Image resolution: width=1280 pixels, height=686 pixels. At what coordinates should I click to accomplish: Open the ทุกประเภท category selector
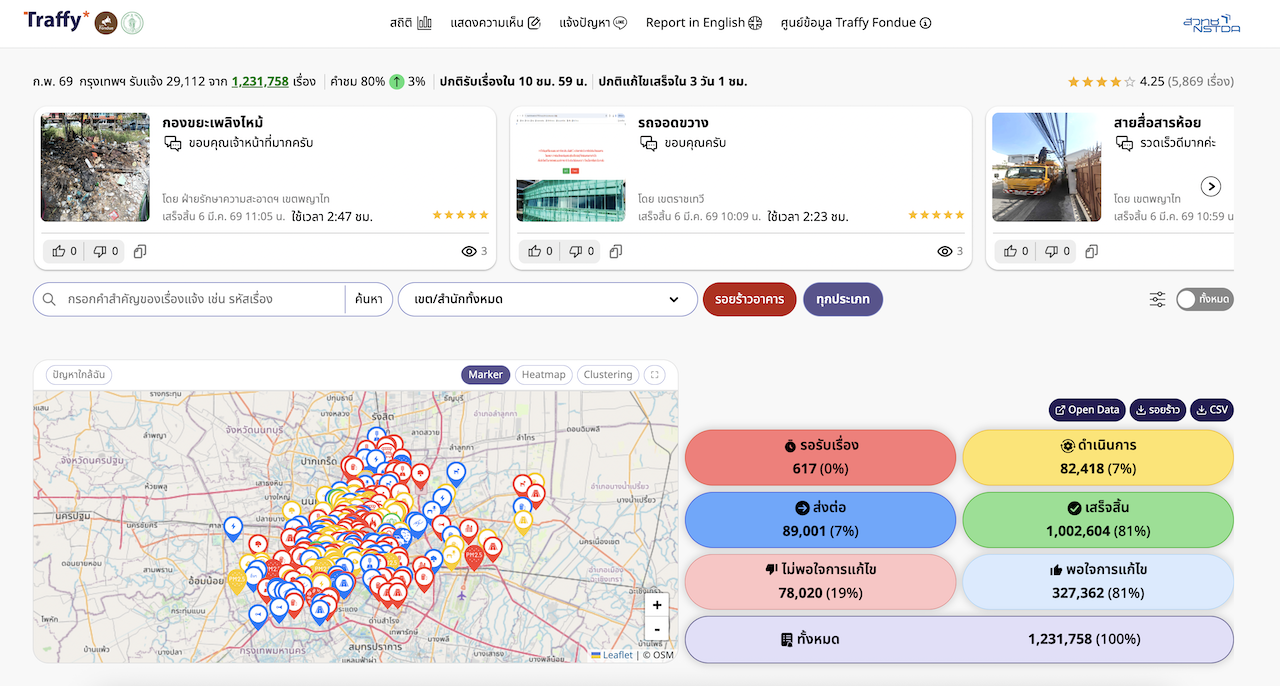tap(842, 299)
